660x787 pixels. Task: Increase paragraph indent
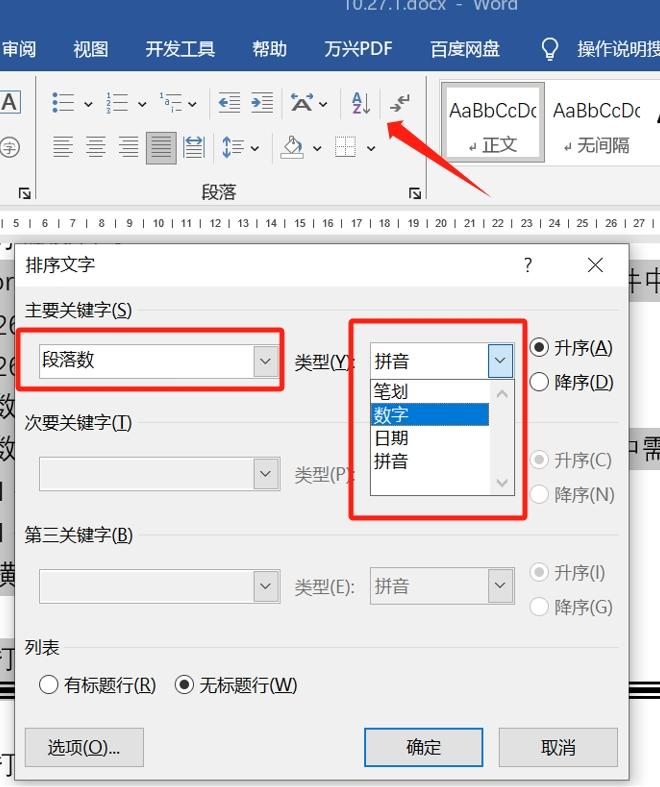coord(262,103)
